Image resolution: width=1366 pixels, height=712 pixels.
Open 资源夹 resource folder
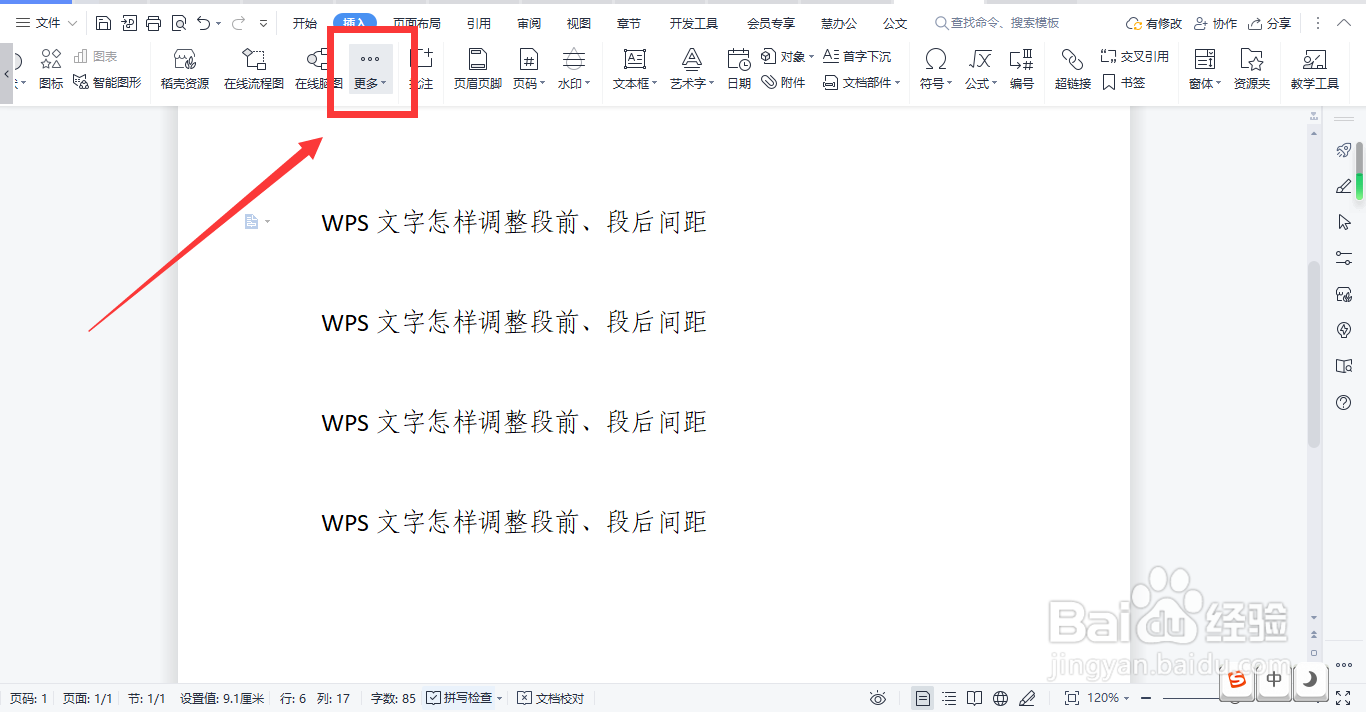[x=1252, y=70]
